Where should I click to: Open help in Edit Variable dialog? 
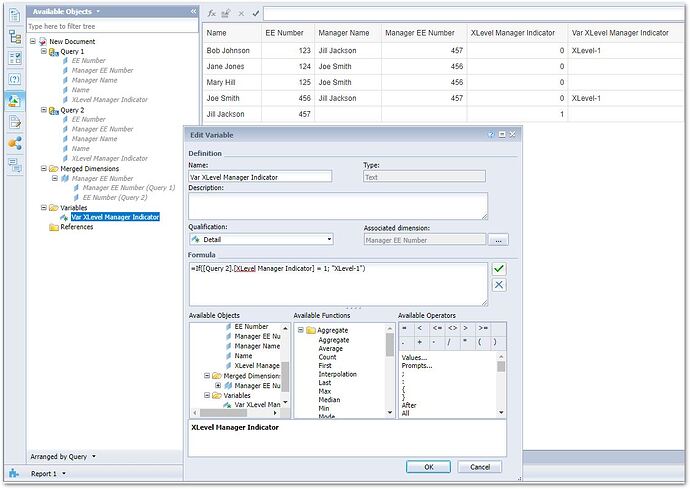pyautogui.click(x=491, y=135)
